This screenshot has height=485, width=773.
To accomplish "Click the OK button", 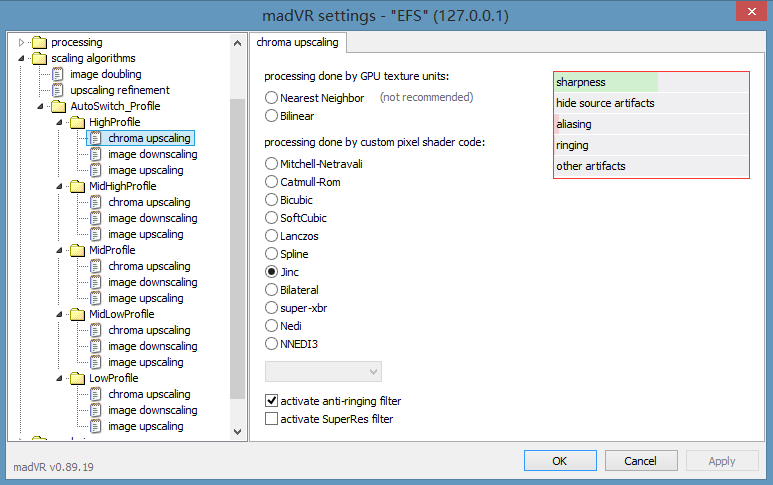I will (560, 461).
